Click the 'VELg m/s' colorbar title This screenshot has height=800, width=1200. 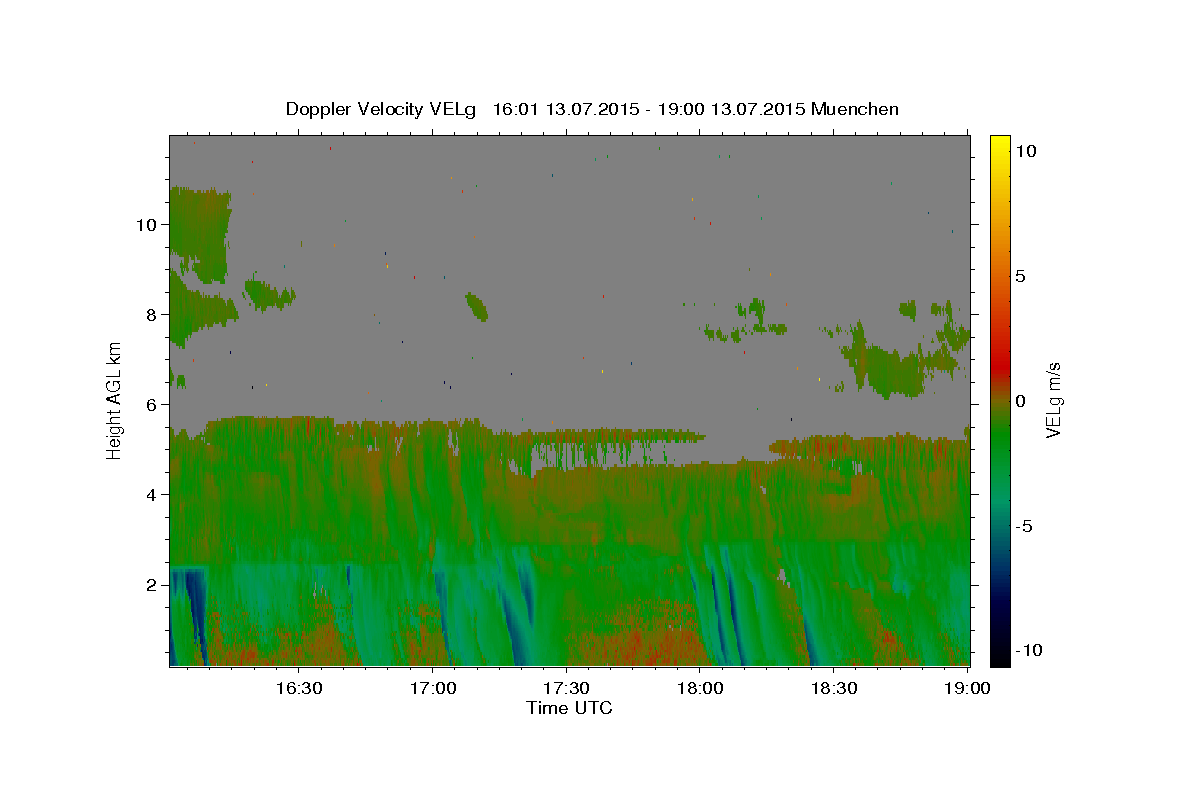click(x=1054, y=400)
